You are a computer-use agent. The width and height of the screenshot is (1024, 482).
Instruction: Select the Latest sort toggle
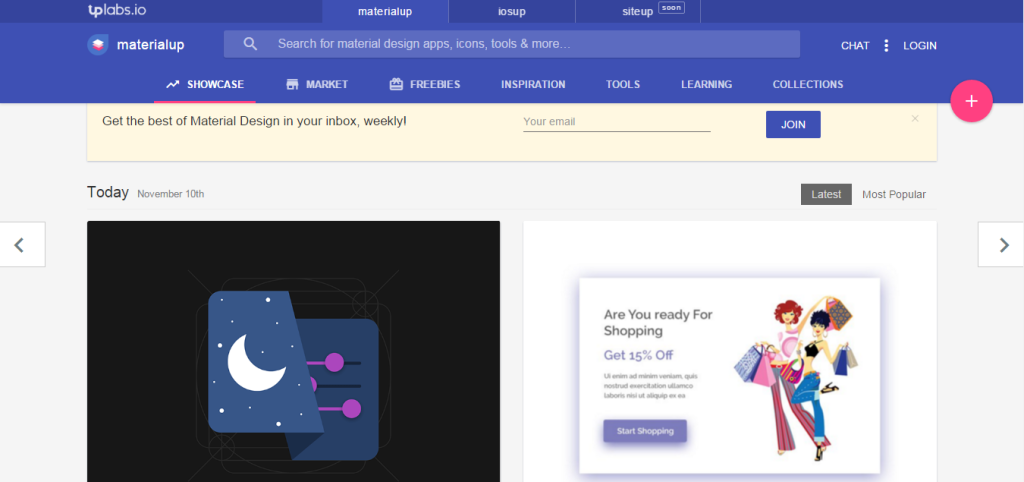[826, 194]
